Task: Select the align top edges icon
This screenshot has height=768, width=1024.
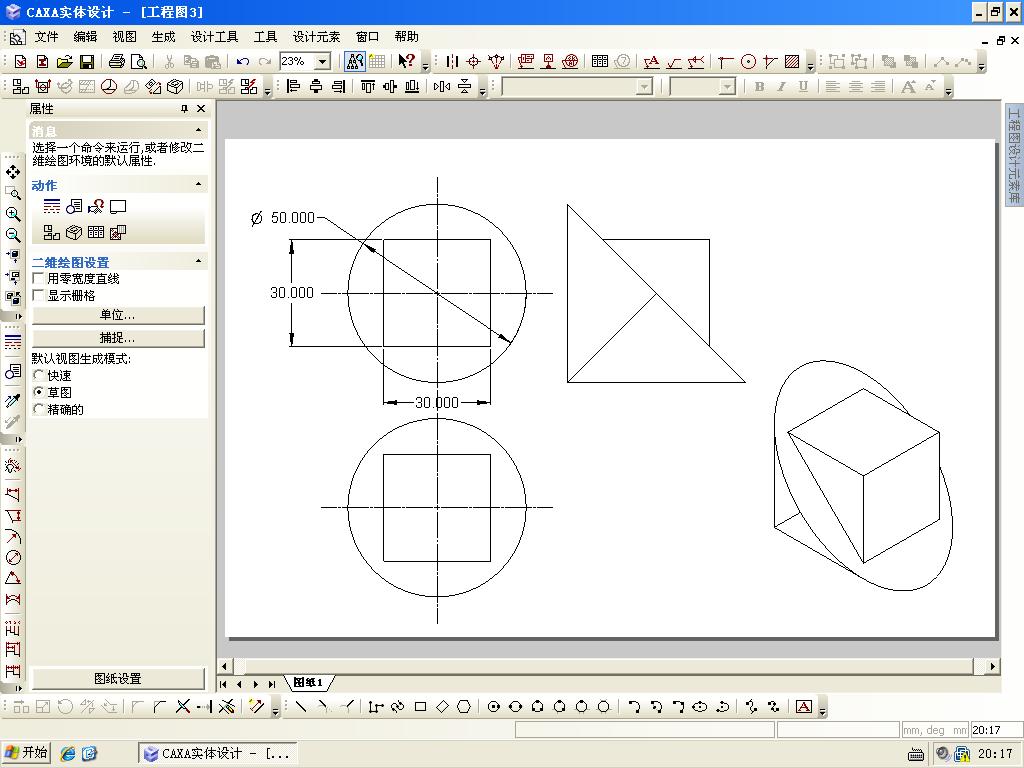Action: tap(368, 86)
